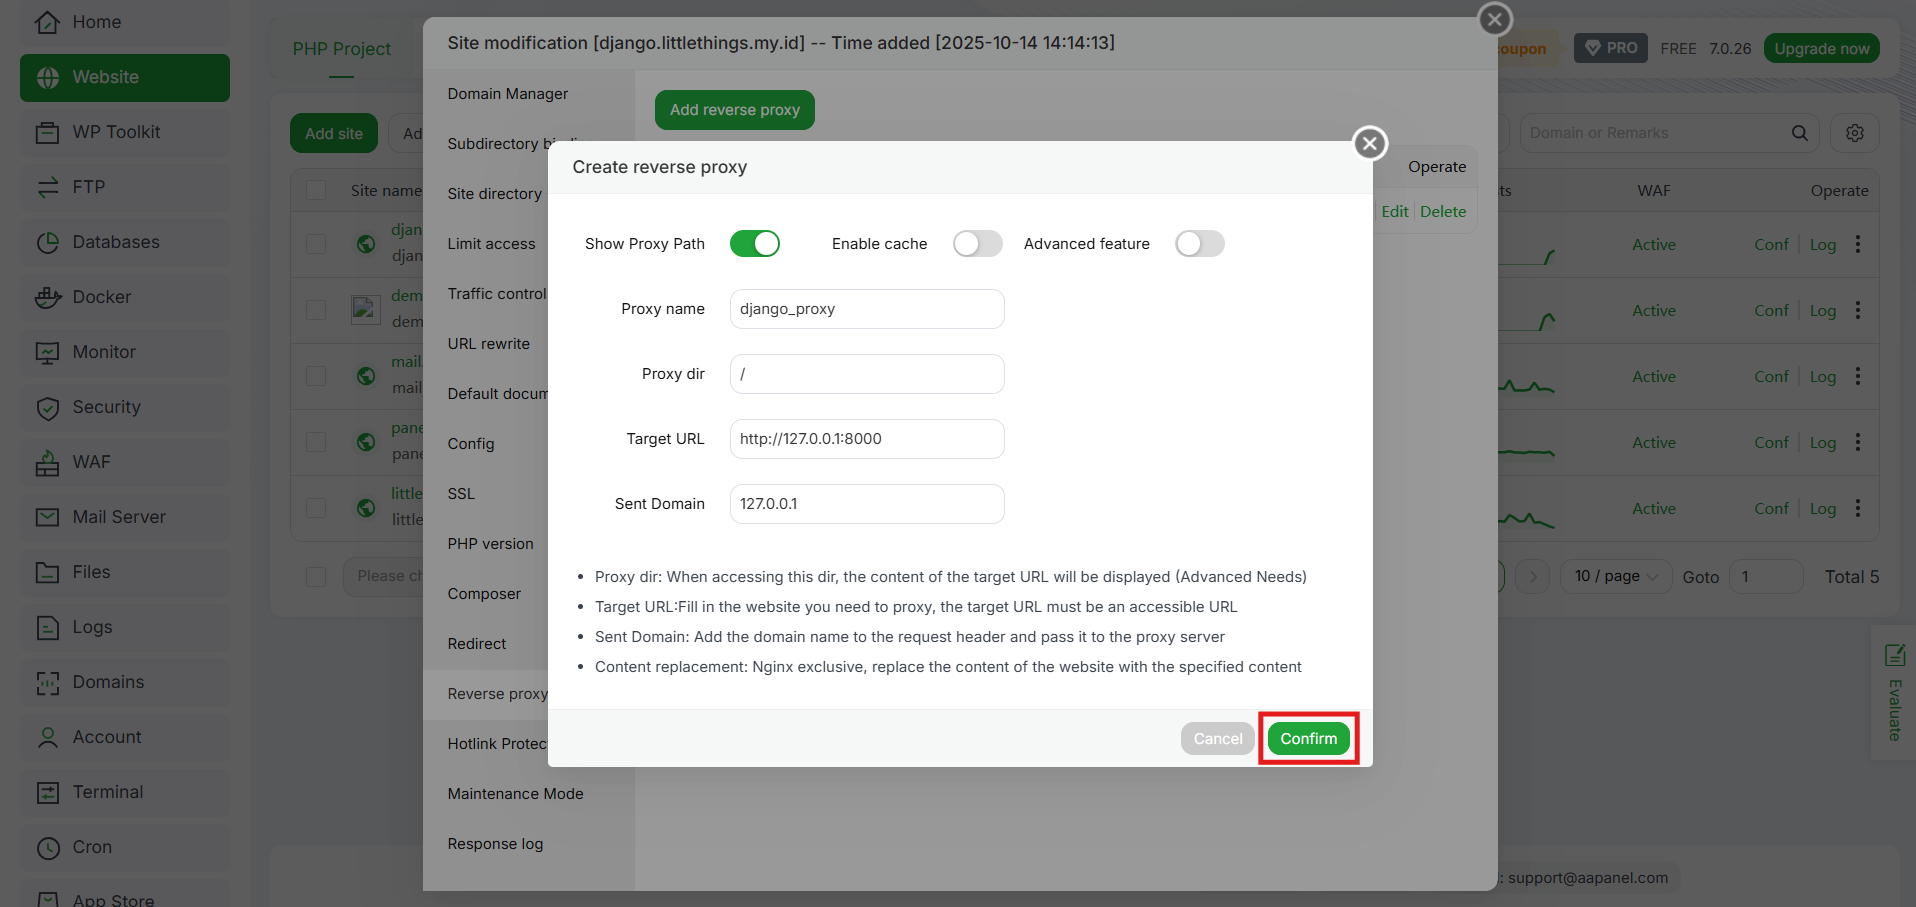1916x907 pixels.
Task: Click the FTP transfer icon in the sidebar
Action: tap(48, 187)
